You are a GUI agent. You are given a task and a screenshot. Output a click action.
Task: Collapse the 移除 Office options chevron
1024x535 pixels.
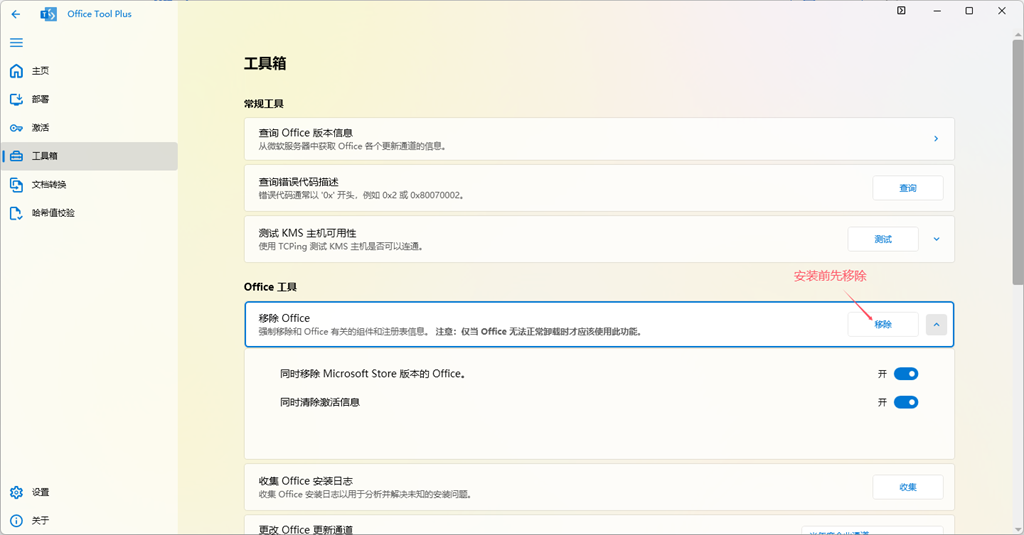[x=936, y=325]
